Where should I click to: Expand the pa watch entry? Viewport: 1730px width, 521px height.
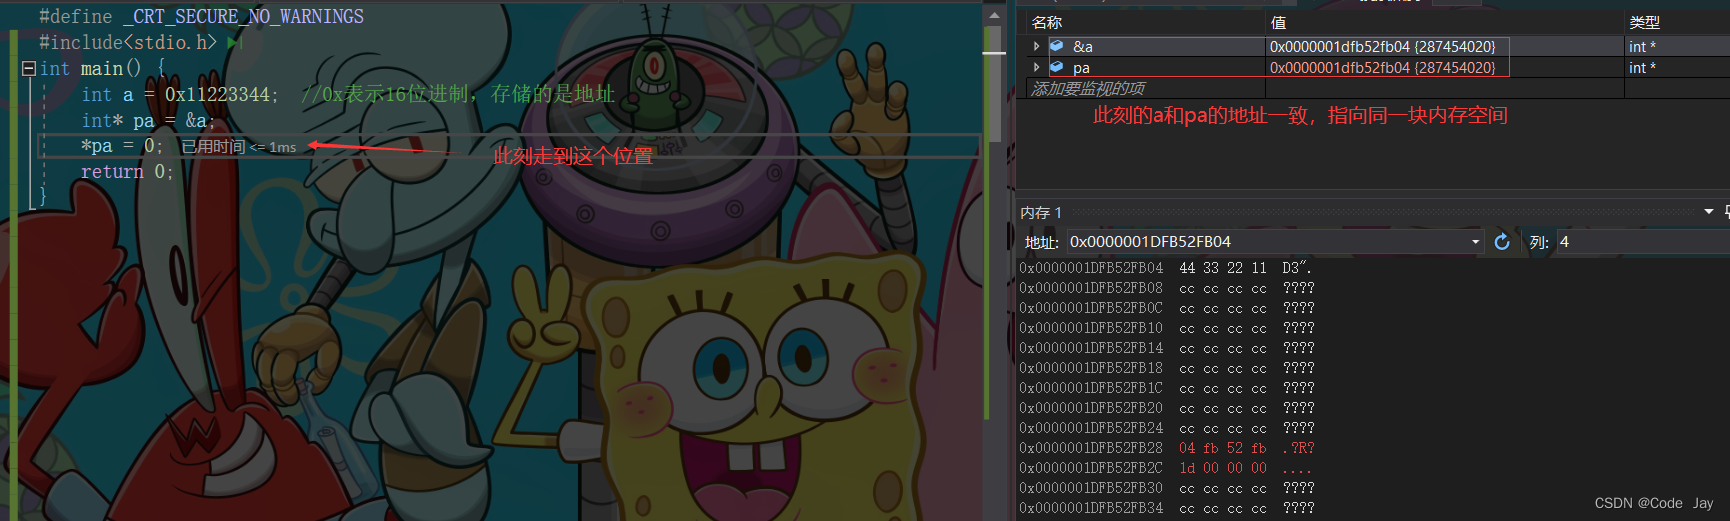(1036, 67)
